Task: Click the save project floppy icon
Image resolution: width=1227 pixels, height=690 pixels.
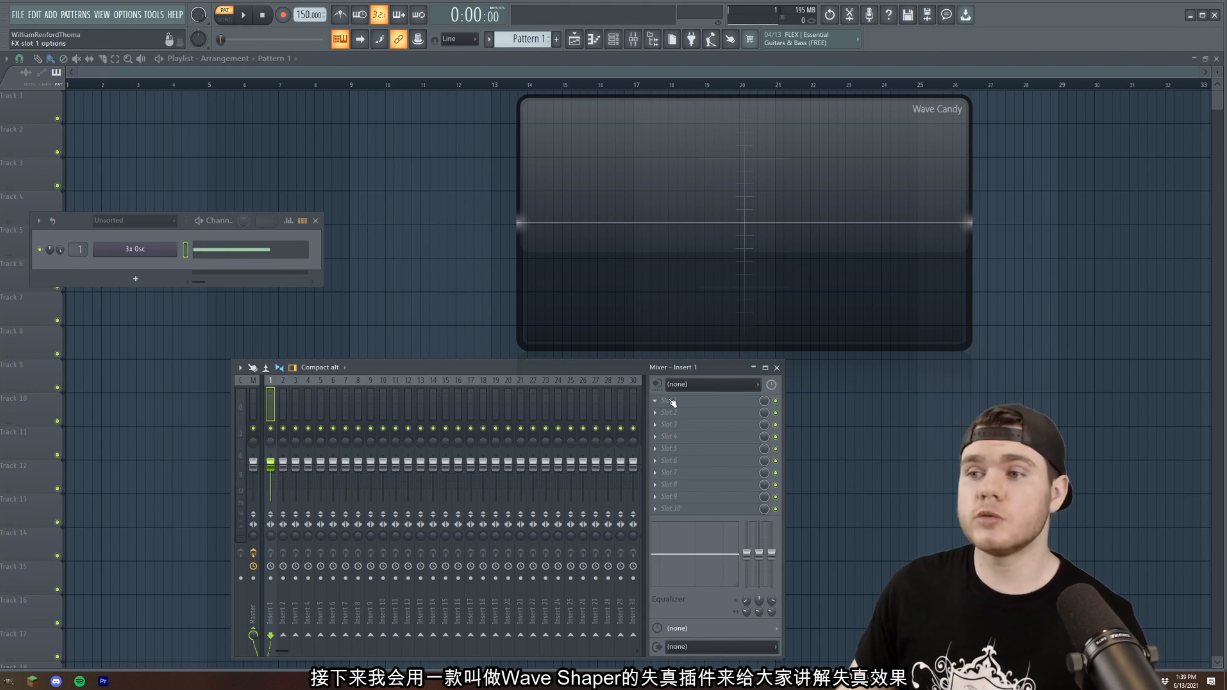Action: tap(907, 15)
